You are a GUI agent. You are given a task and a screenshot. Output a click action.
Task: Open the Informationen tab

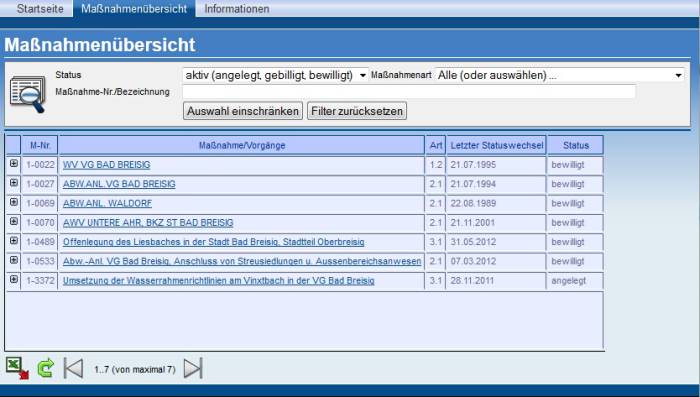point(237,8)
